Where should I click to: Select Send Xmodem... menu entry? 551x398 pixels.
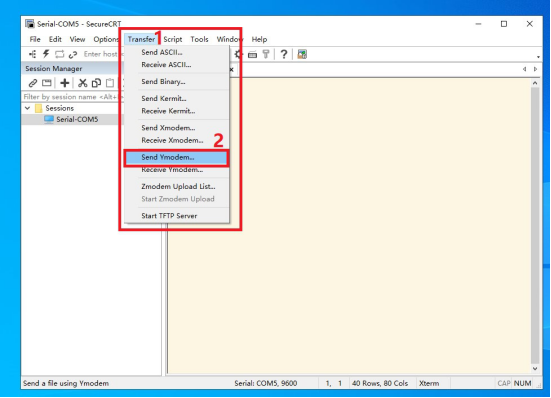(177, 128)
